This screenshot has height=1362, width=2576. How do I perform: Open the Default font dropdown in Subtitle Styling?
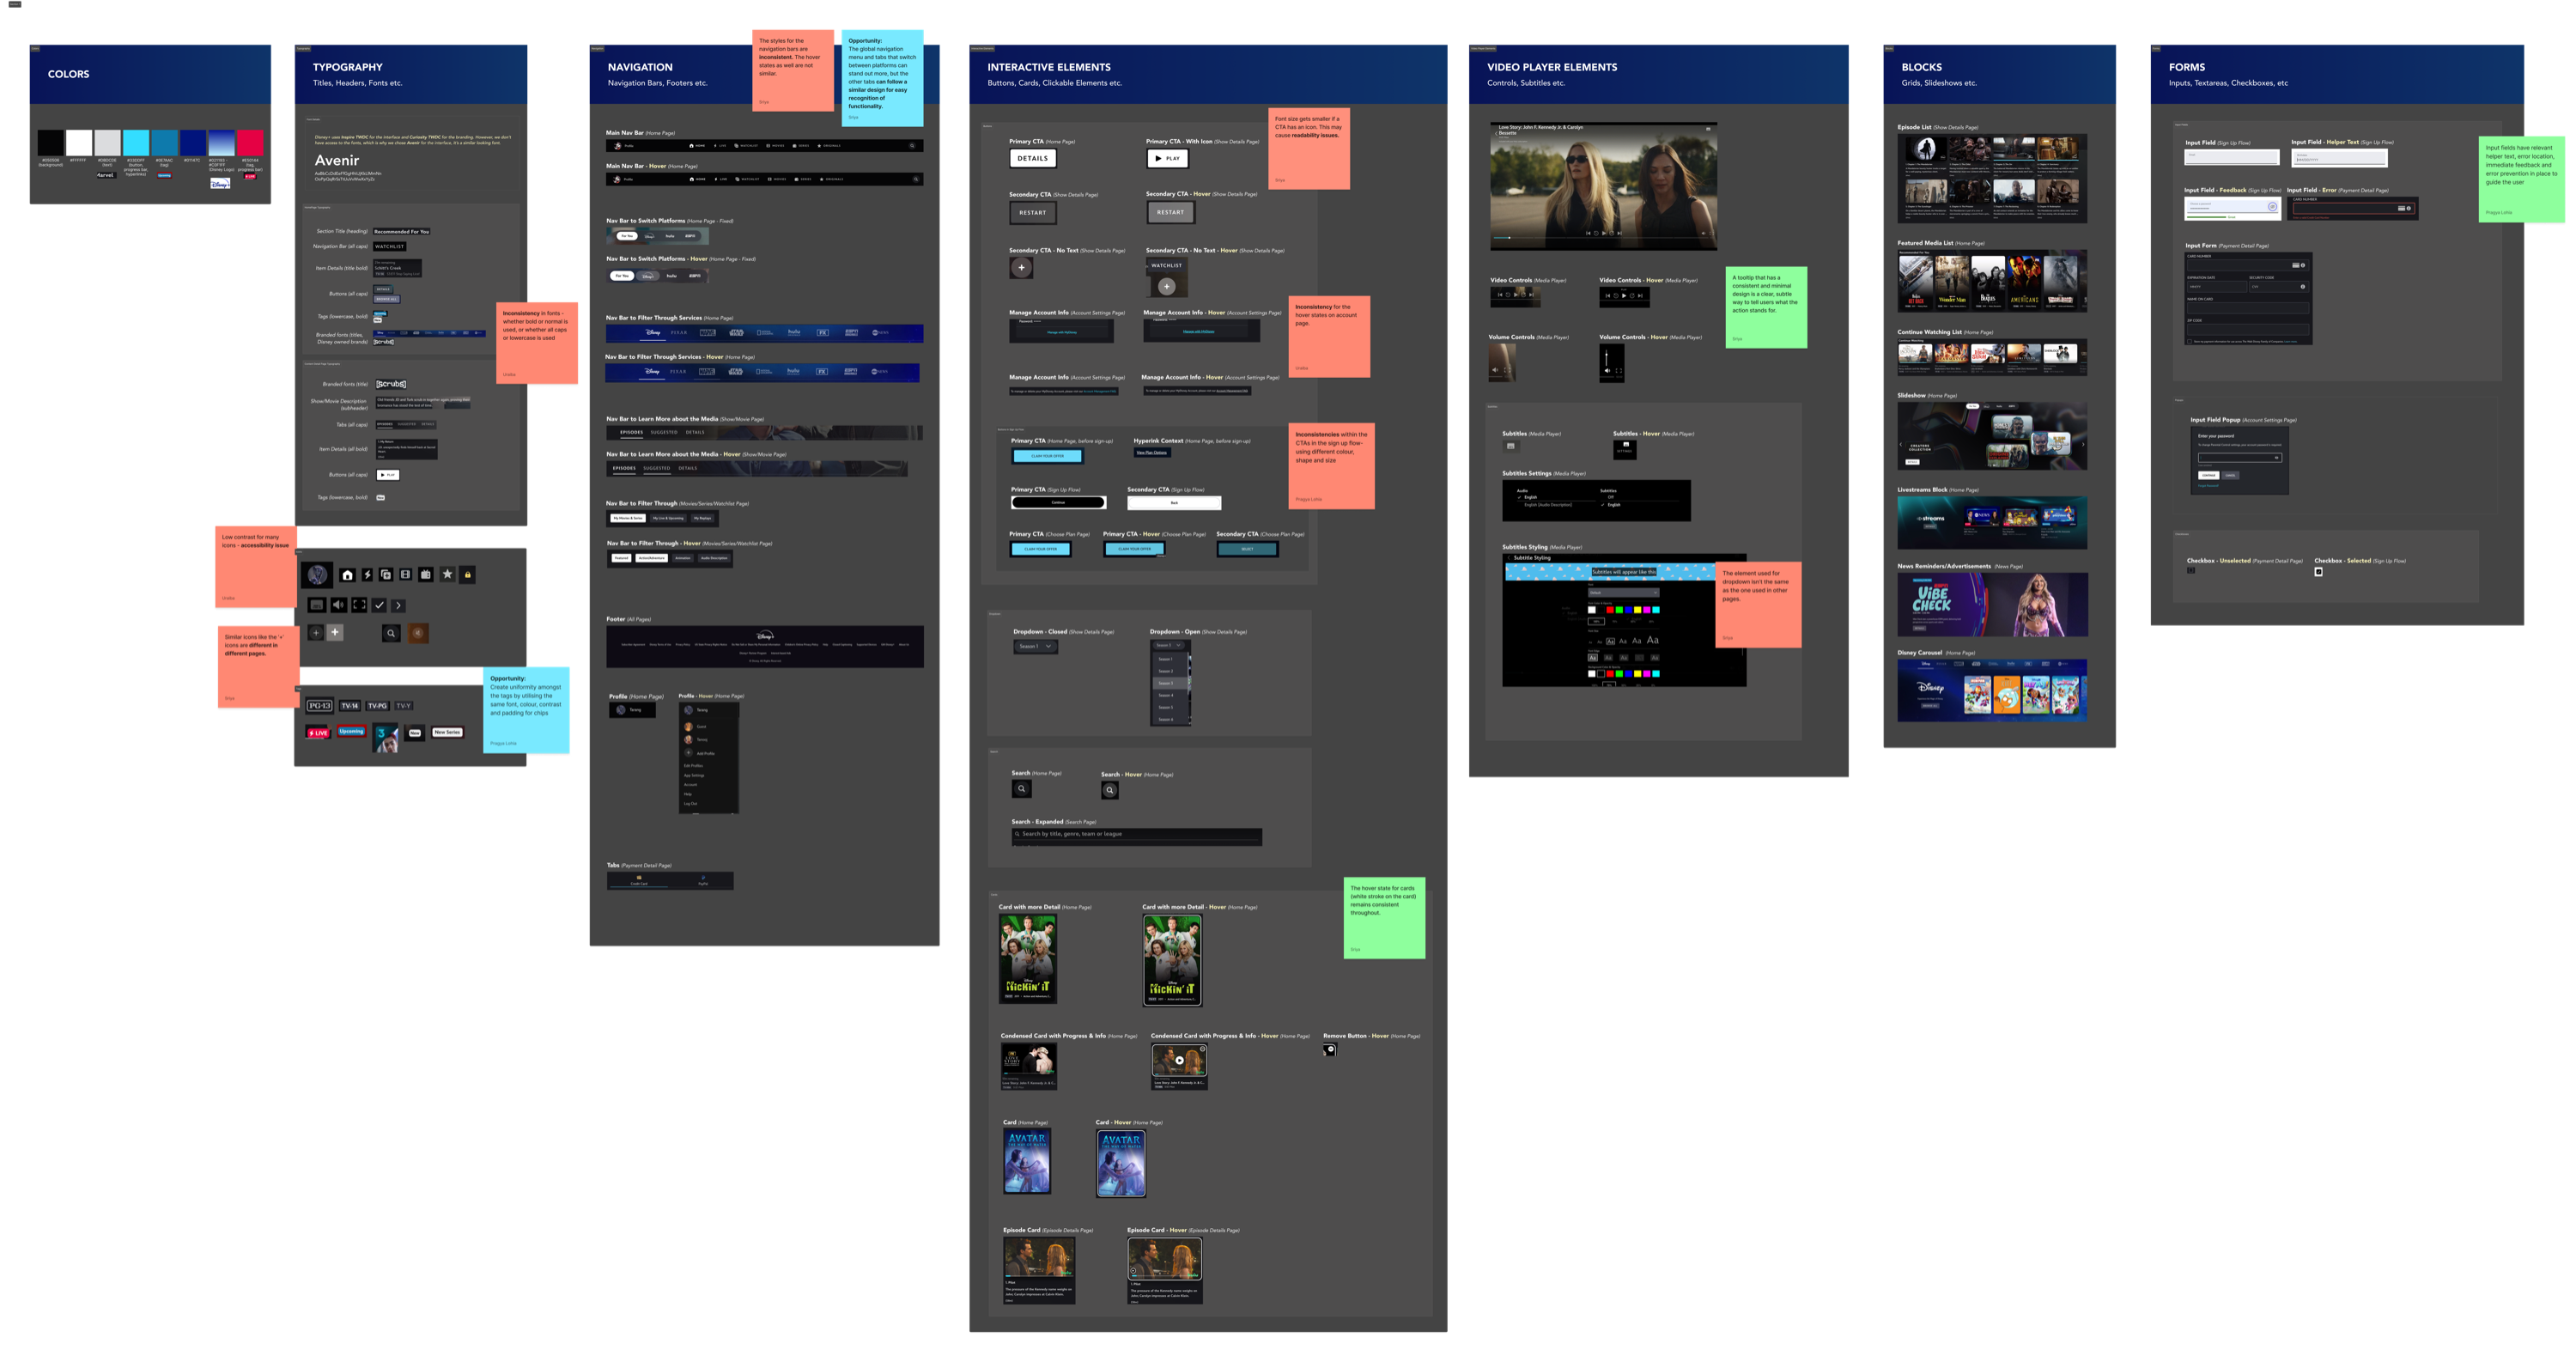(x=1623, y=592)
